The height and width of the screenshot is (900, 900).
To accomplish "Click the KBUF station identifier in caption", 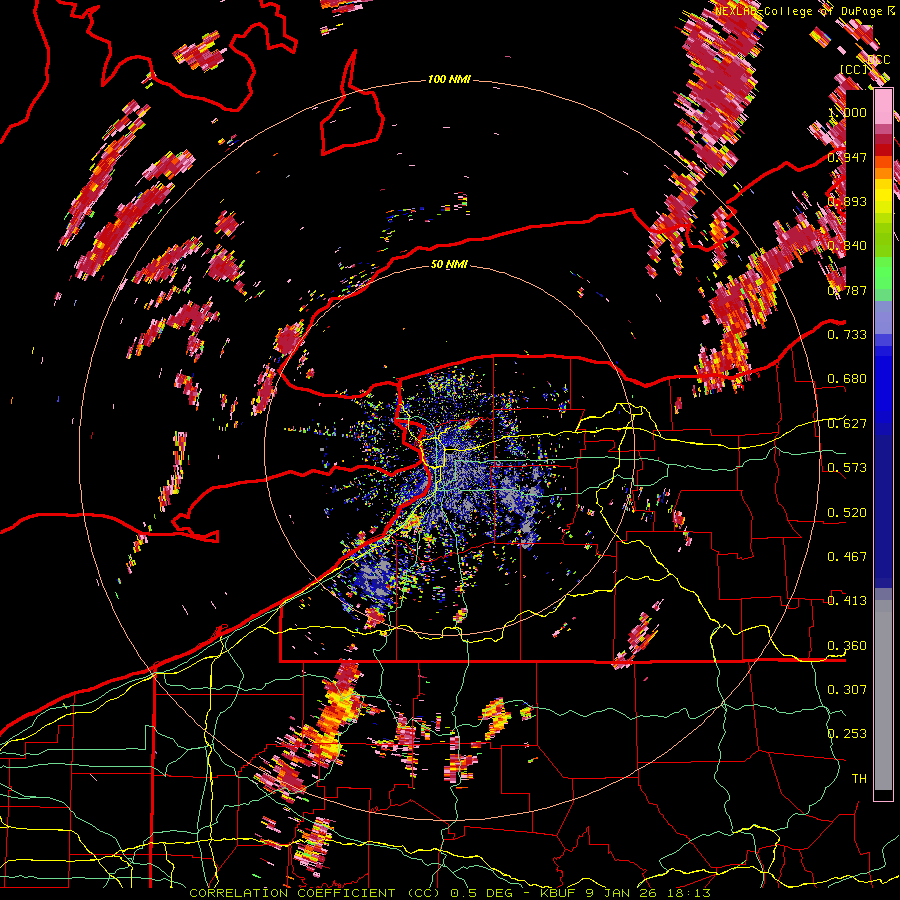I will pyautogui.click(x=558, y=893).
